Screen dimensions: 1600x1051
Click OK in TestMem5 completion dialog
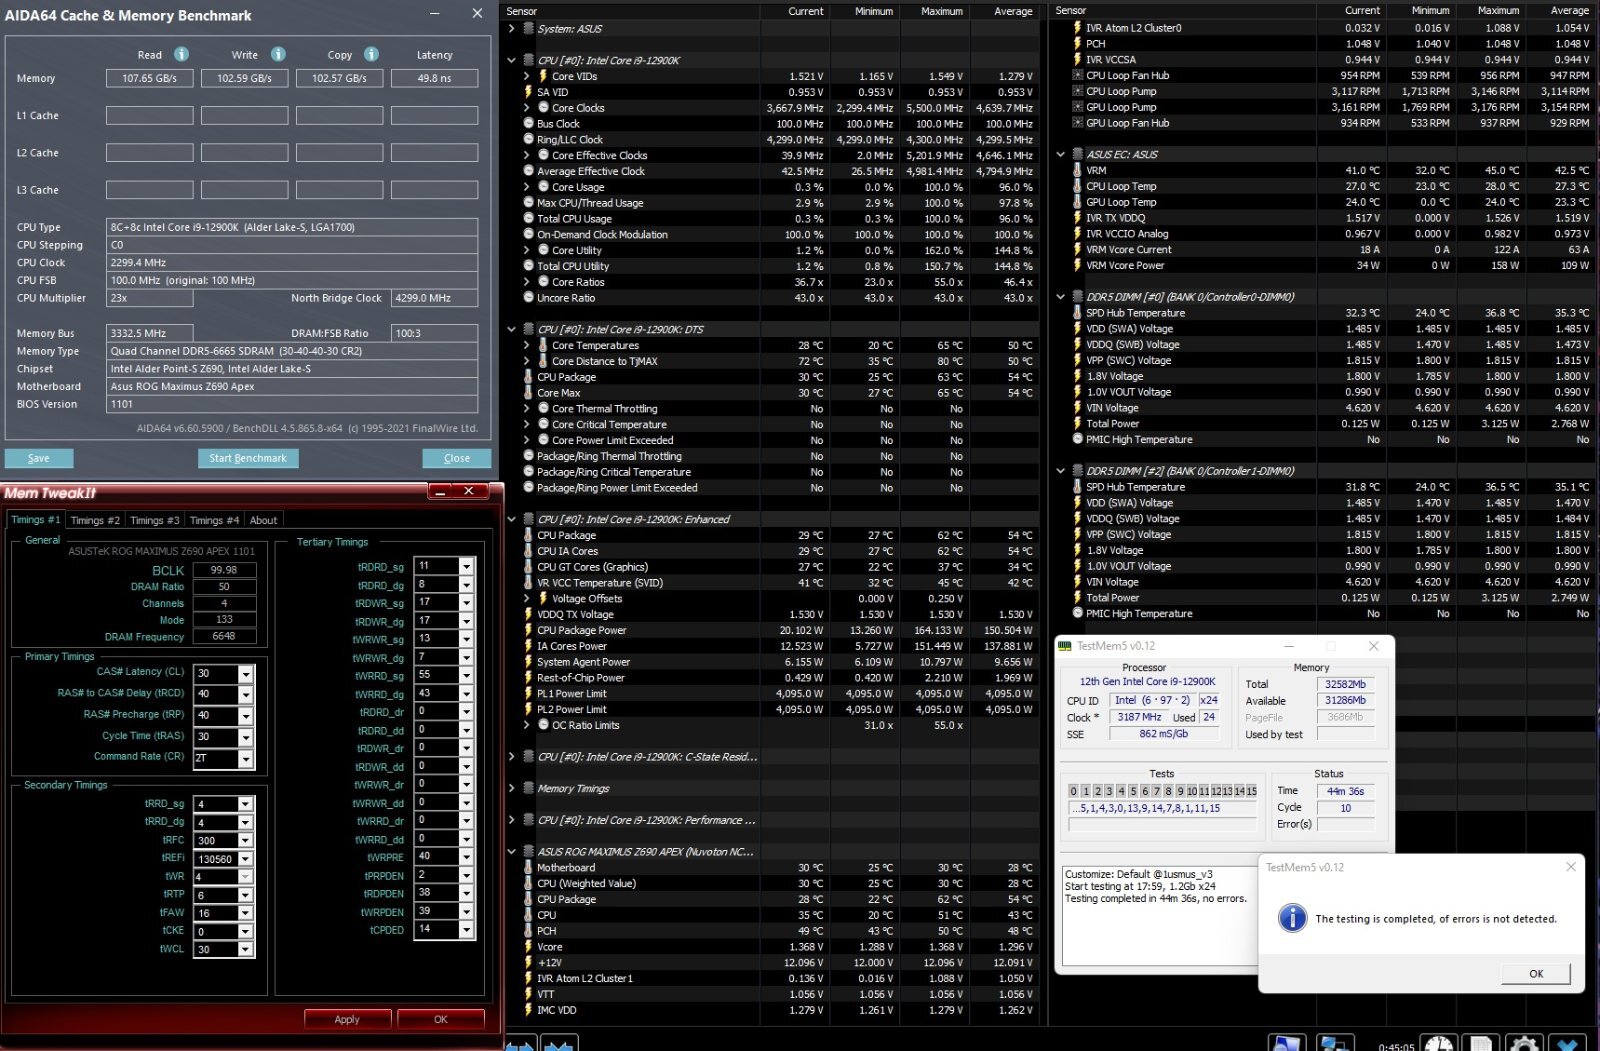tap(1536, 973)
